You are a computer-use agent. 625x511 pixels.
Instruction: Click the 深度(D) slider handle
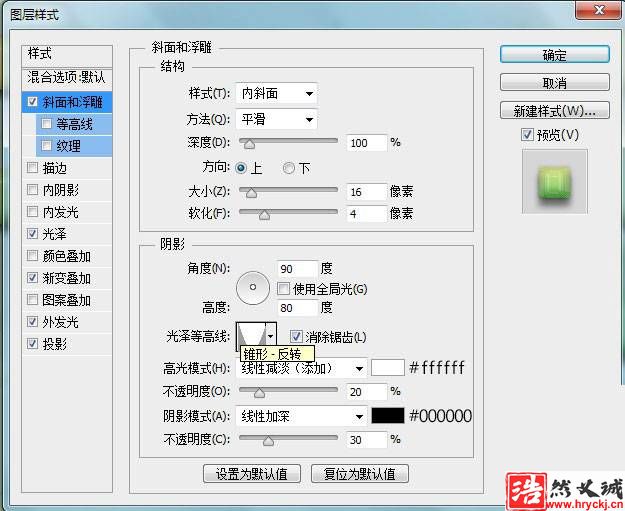click(249, 143)
